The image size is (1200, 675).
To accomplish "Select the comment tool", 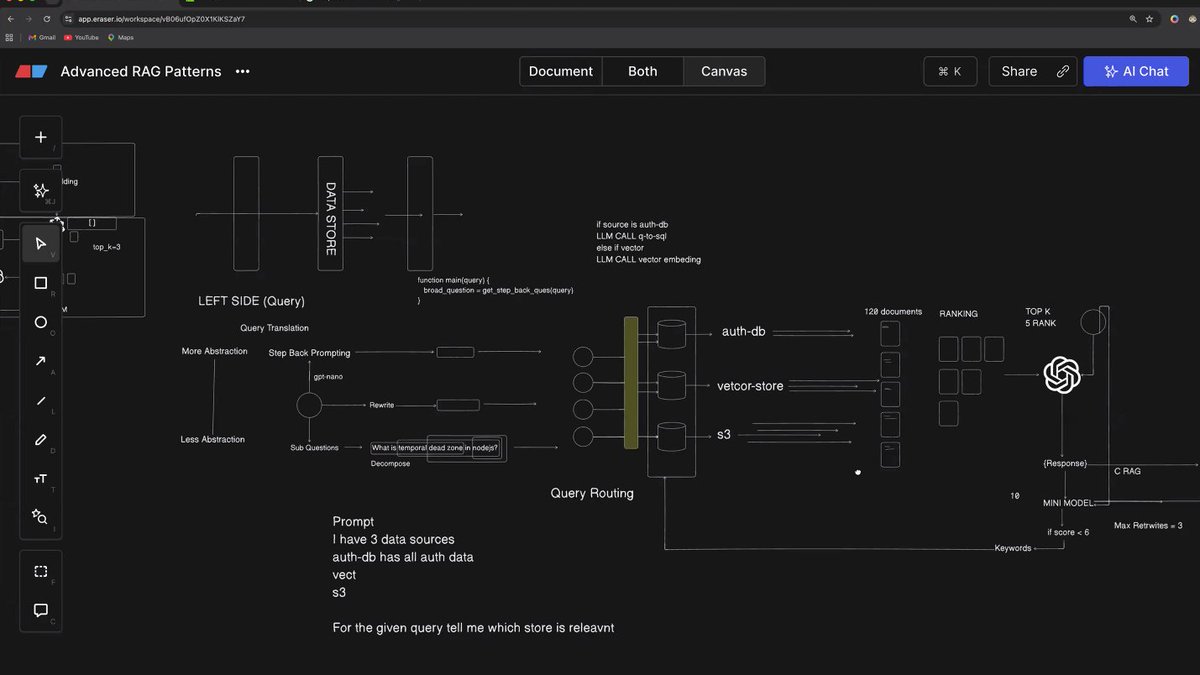I will pos(41,610).
